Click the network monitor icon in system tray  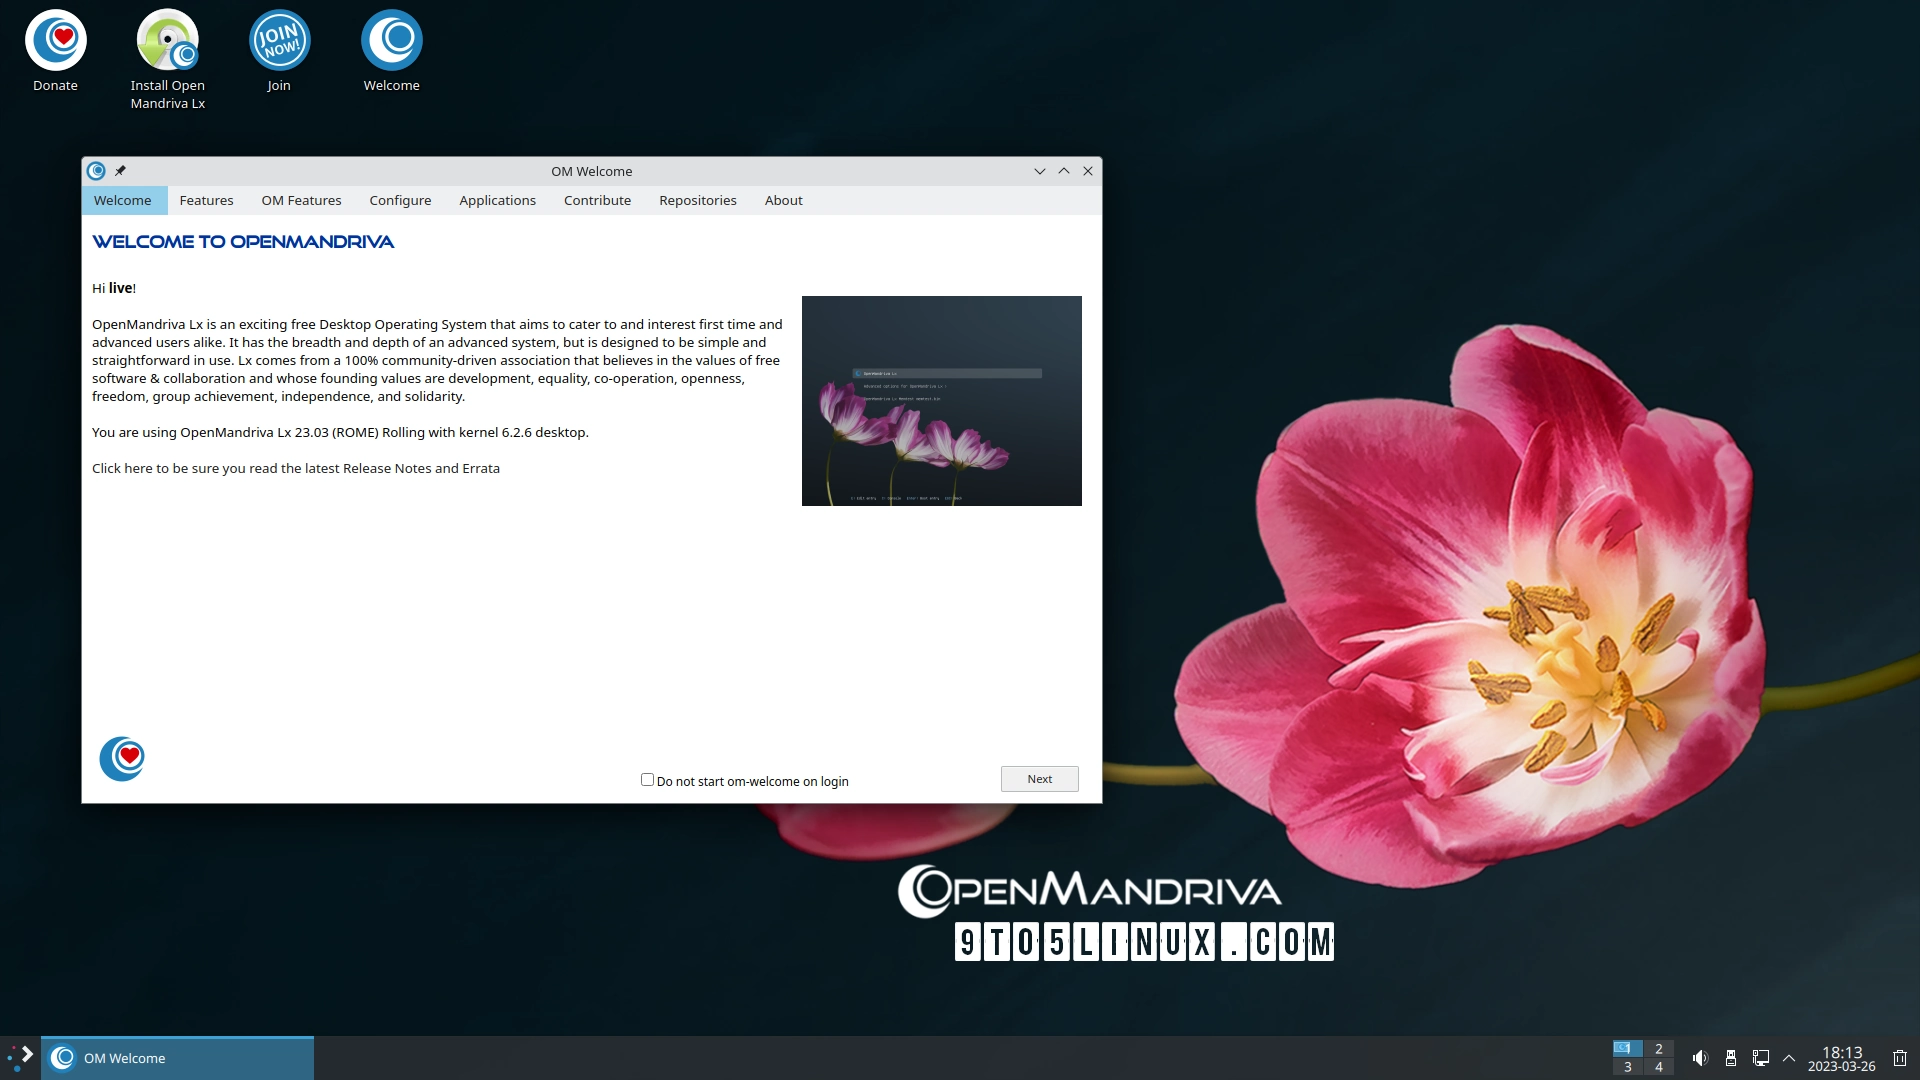1760,1057
